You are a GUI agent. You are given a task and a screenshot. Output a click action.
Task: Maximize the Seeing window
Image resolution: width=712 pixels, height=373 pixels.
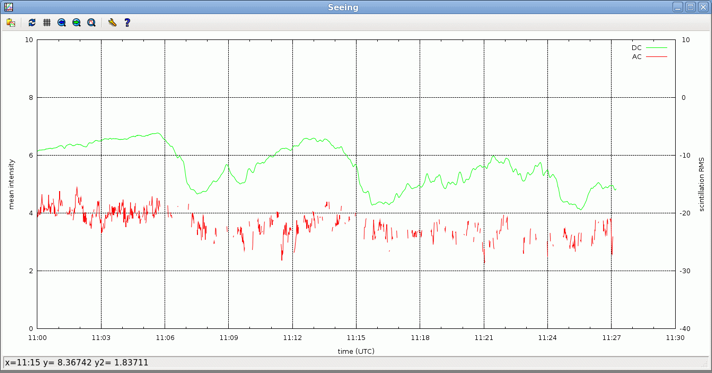tap(690, 7)
